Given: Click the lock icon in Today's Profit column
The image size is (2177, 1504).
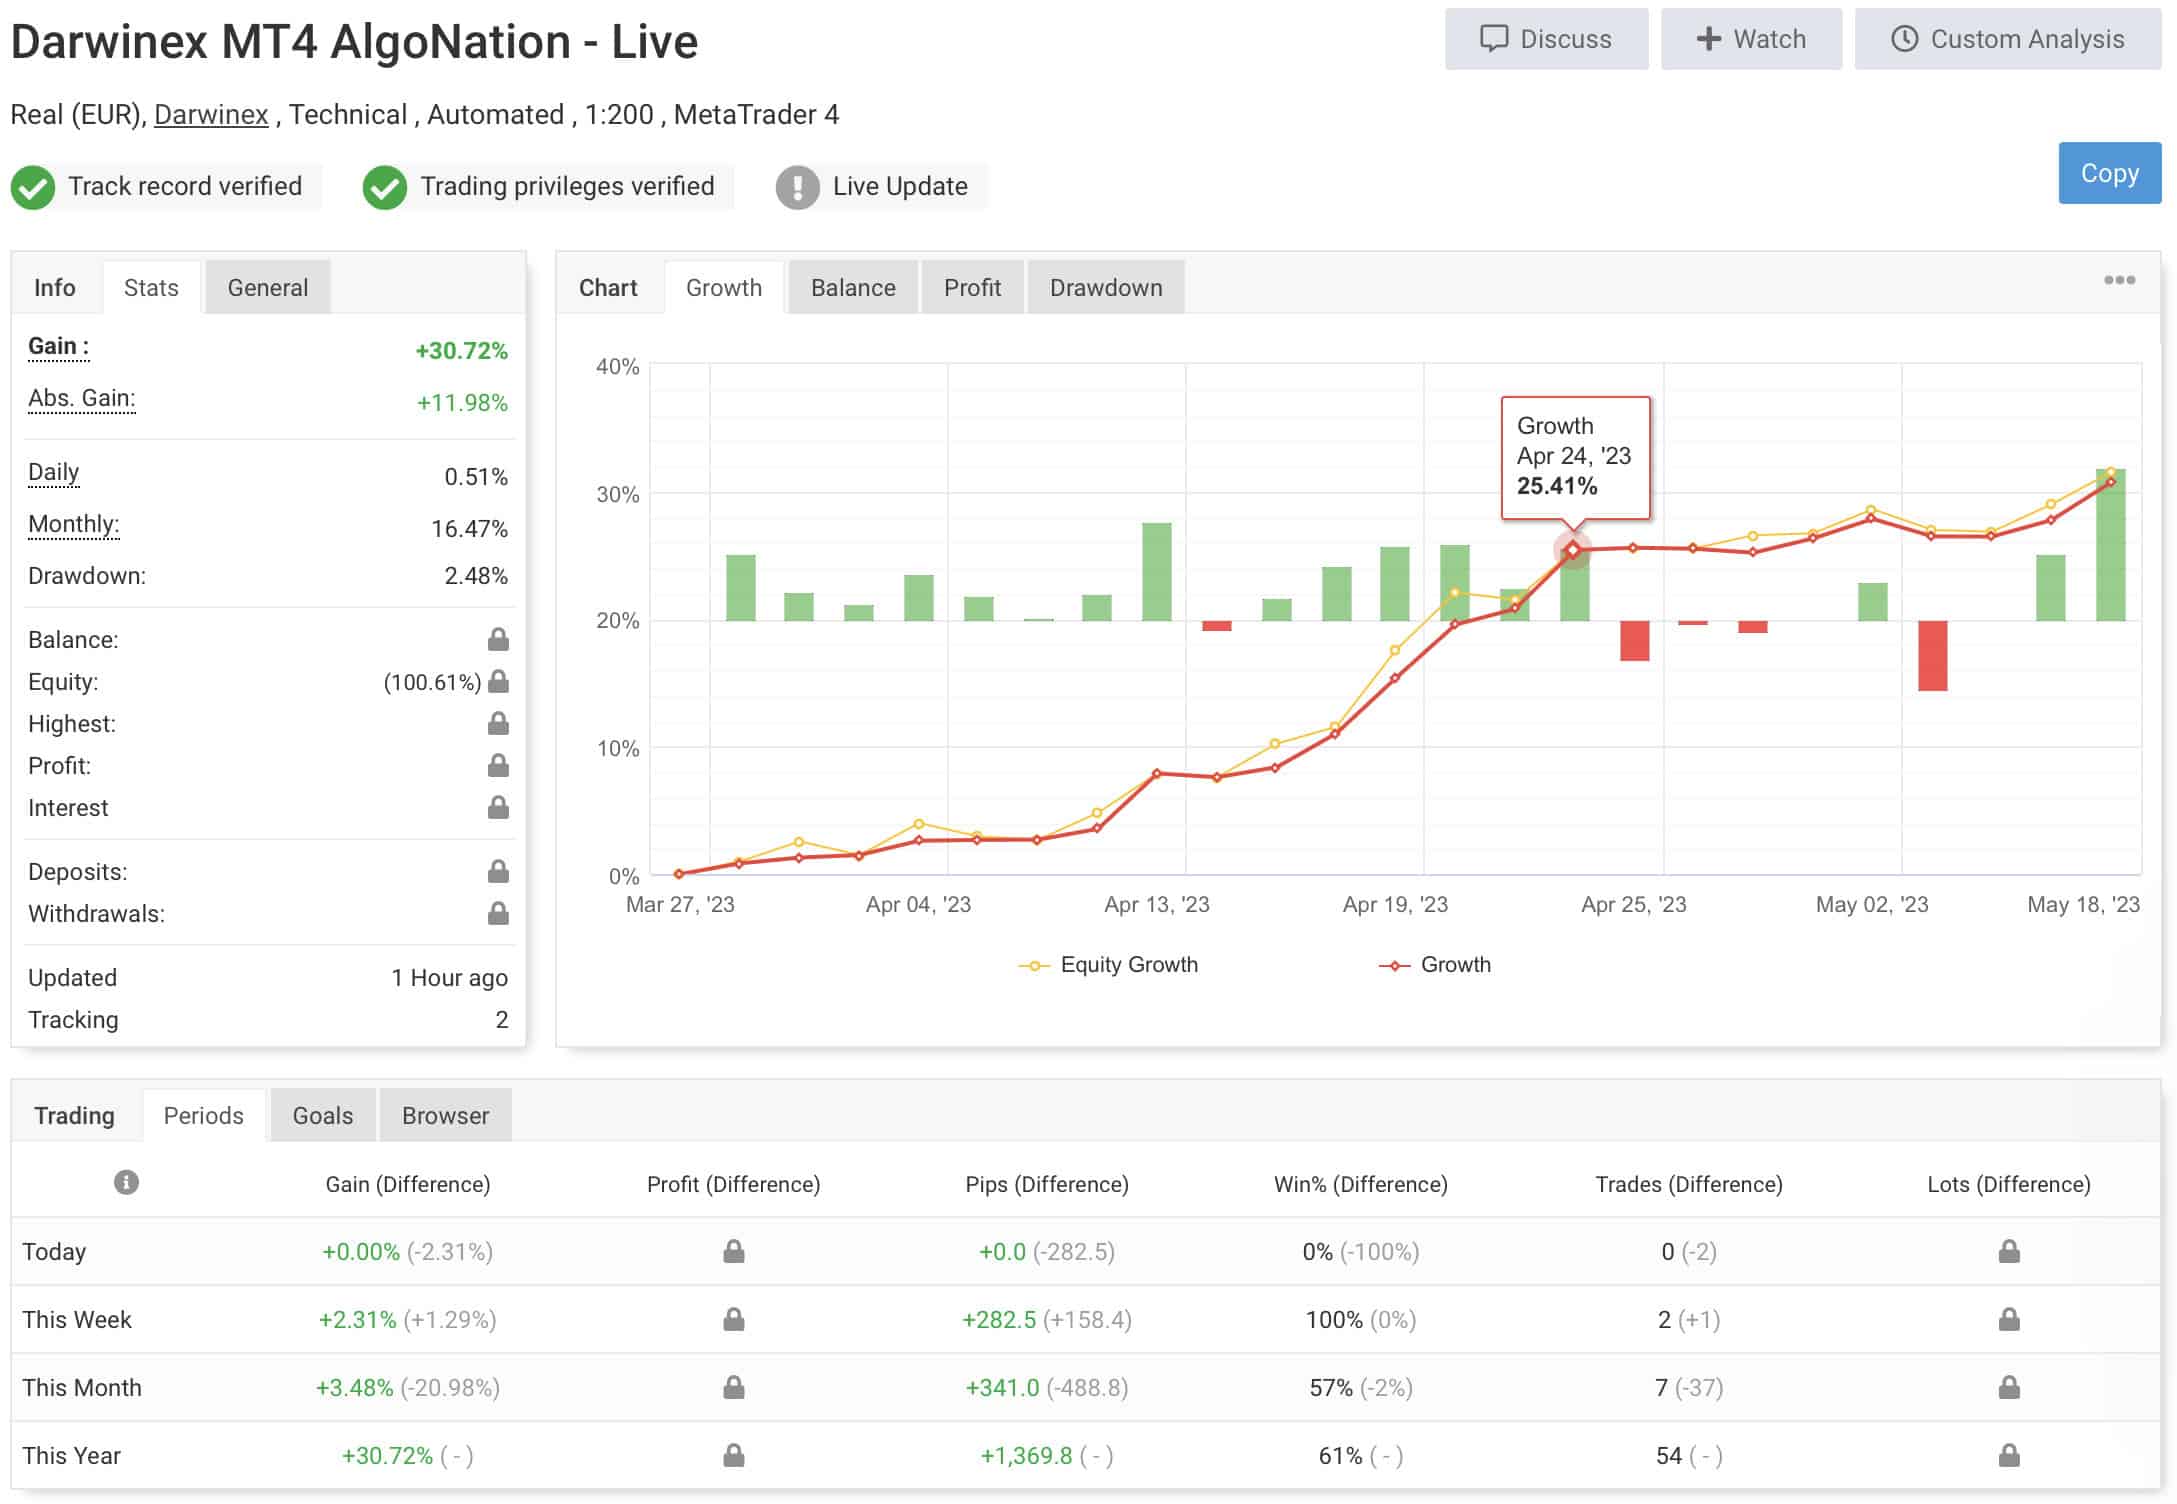Looking at the screenshot, I should tap(733, 1252).
